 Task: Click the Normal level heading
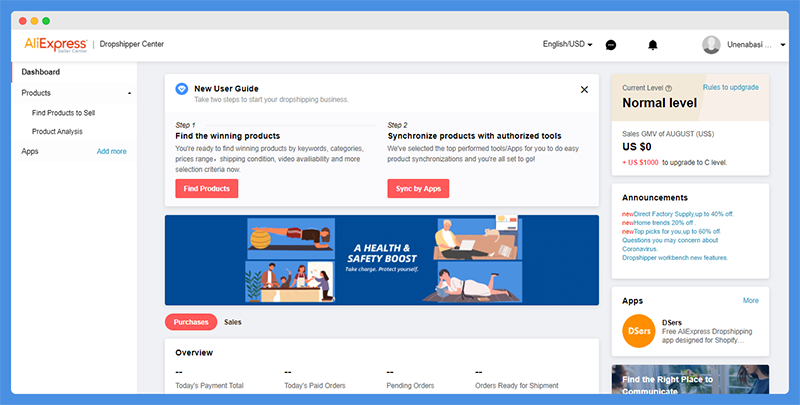click(x=659, y=103)
